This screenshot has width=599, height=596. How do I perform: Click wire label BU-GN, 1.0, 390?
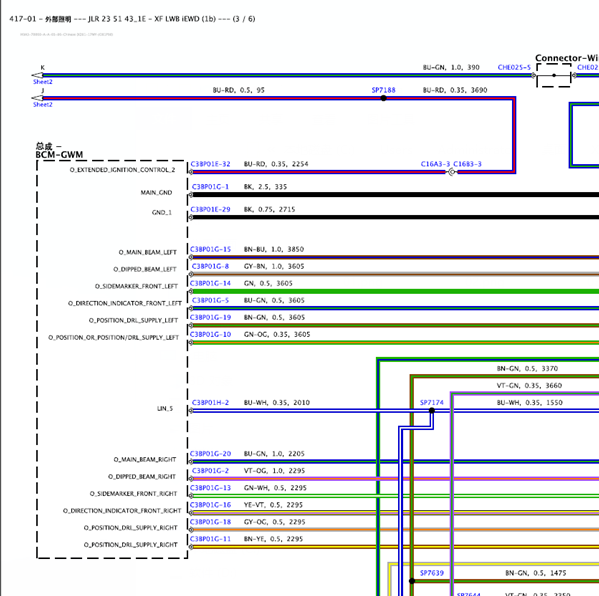451,67
